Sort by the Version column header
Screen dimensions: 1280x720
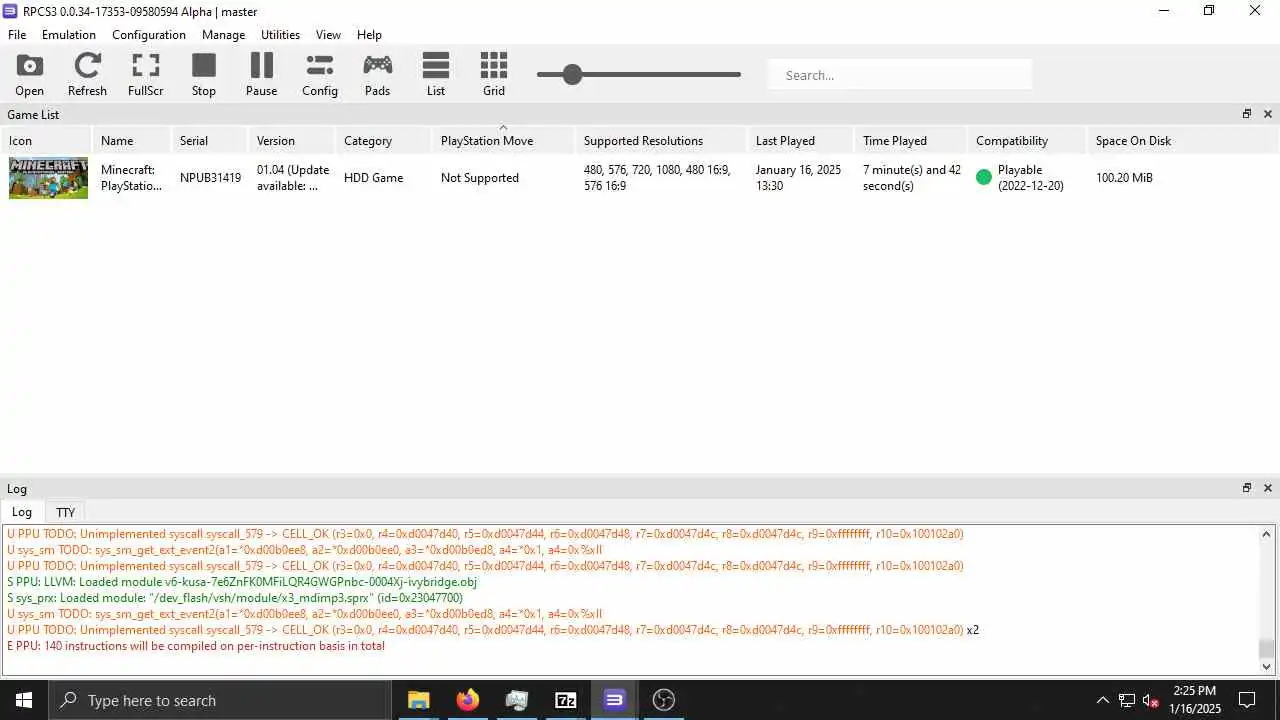292,141
